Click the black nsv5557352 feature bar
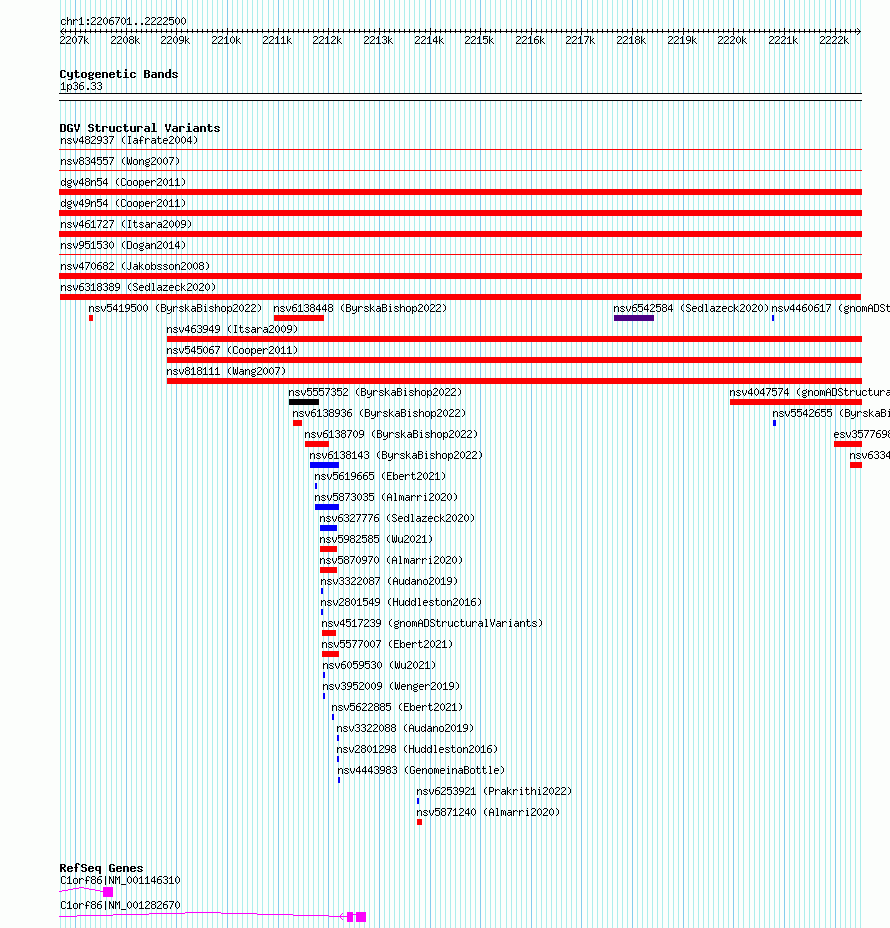Viewport: 890px width, 928px height. tap(304, 402)
